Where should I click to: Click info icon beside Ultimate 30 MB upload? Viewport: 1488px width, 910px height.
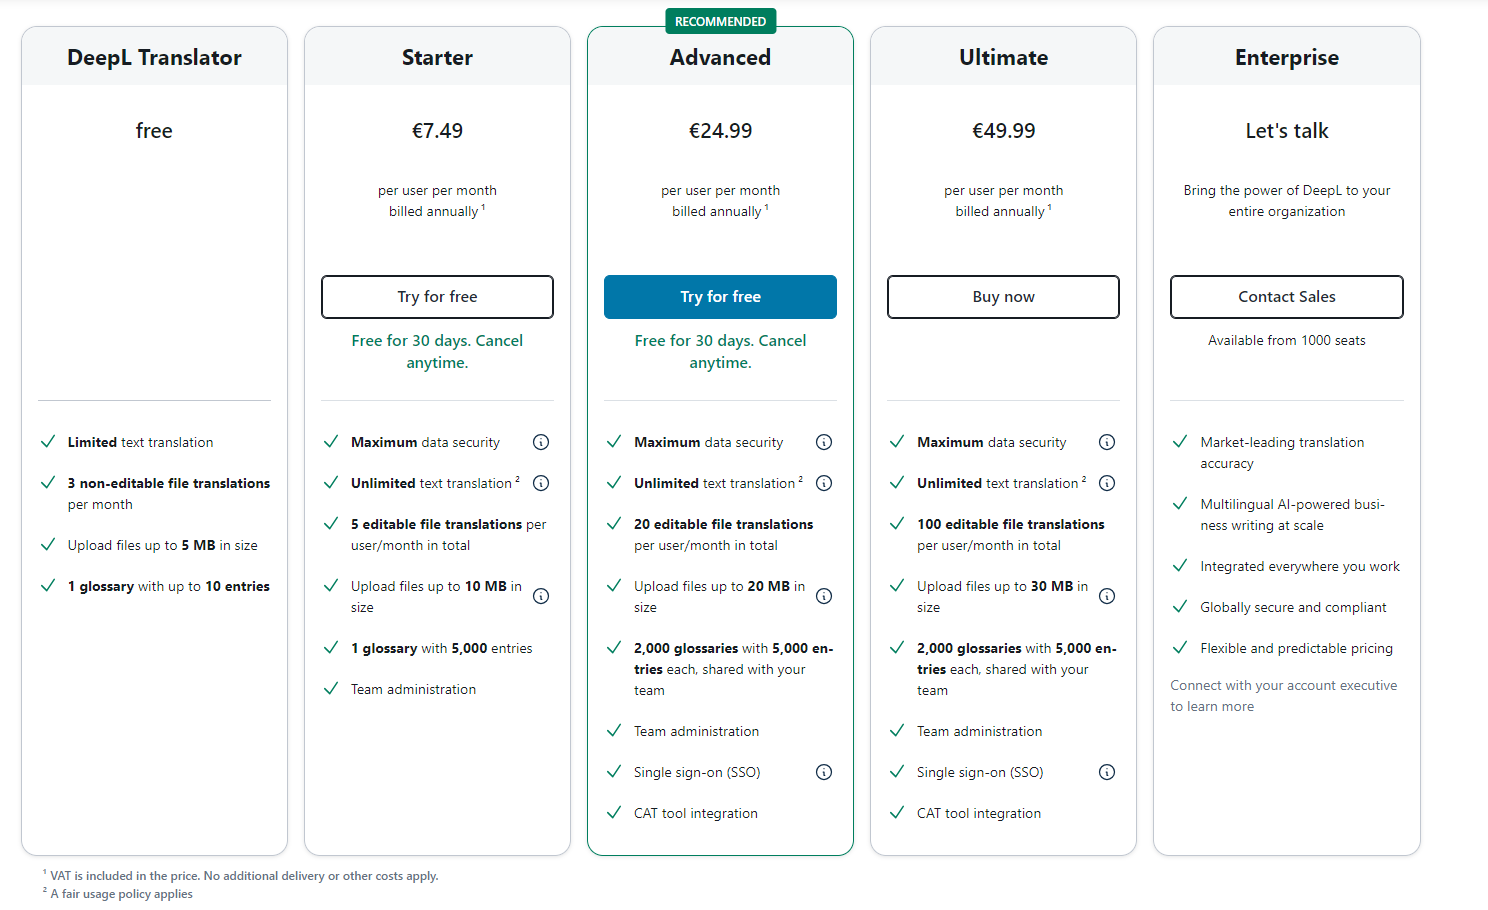(x=1107, y=596)
